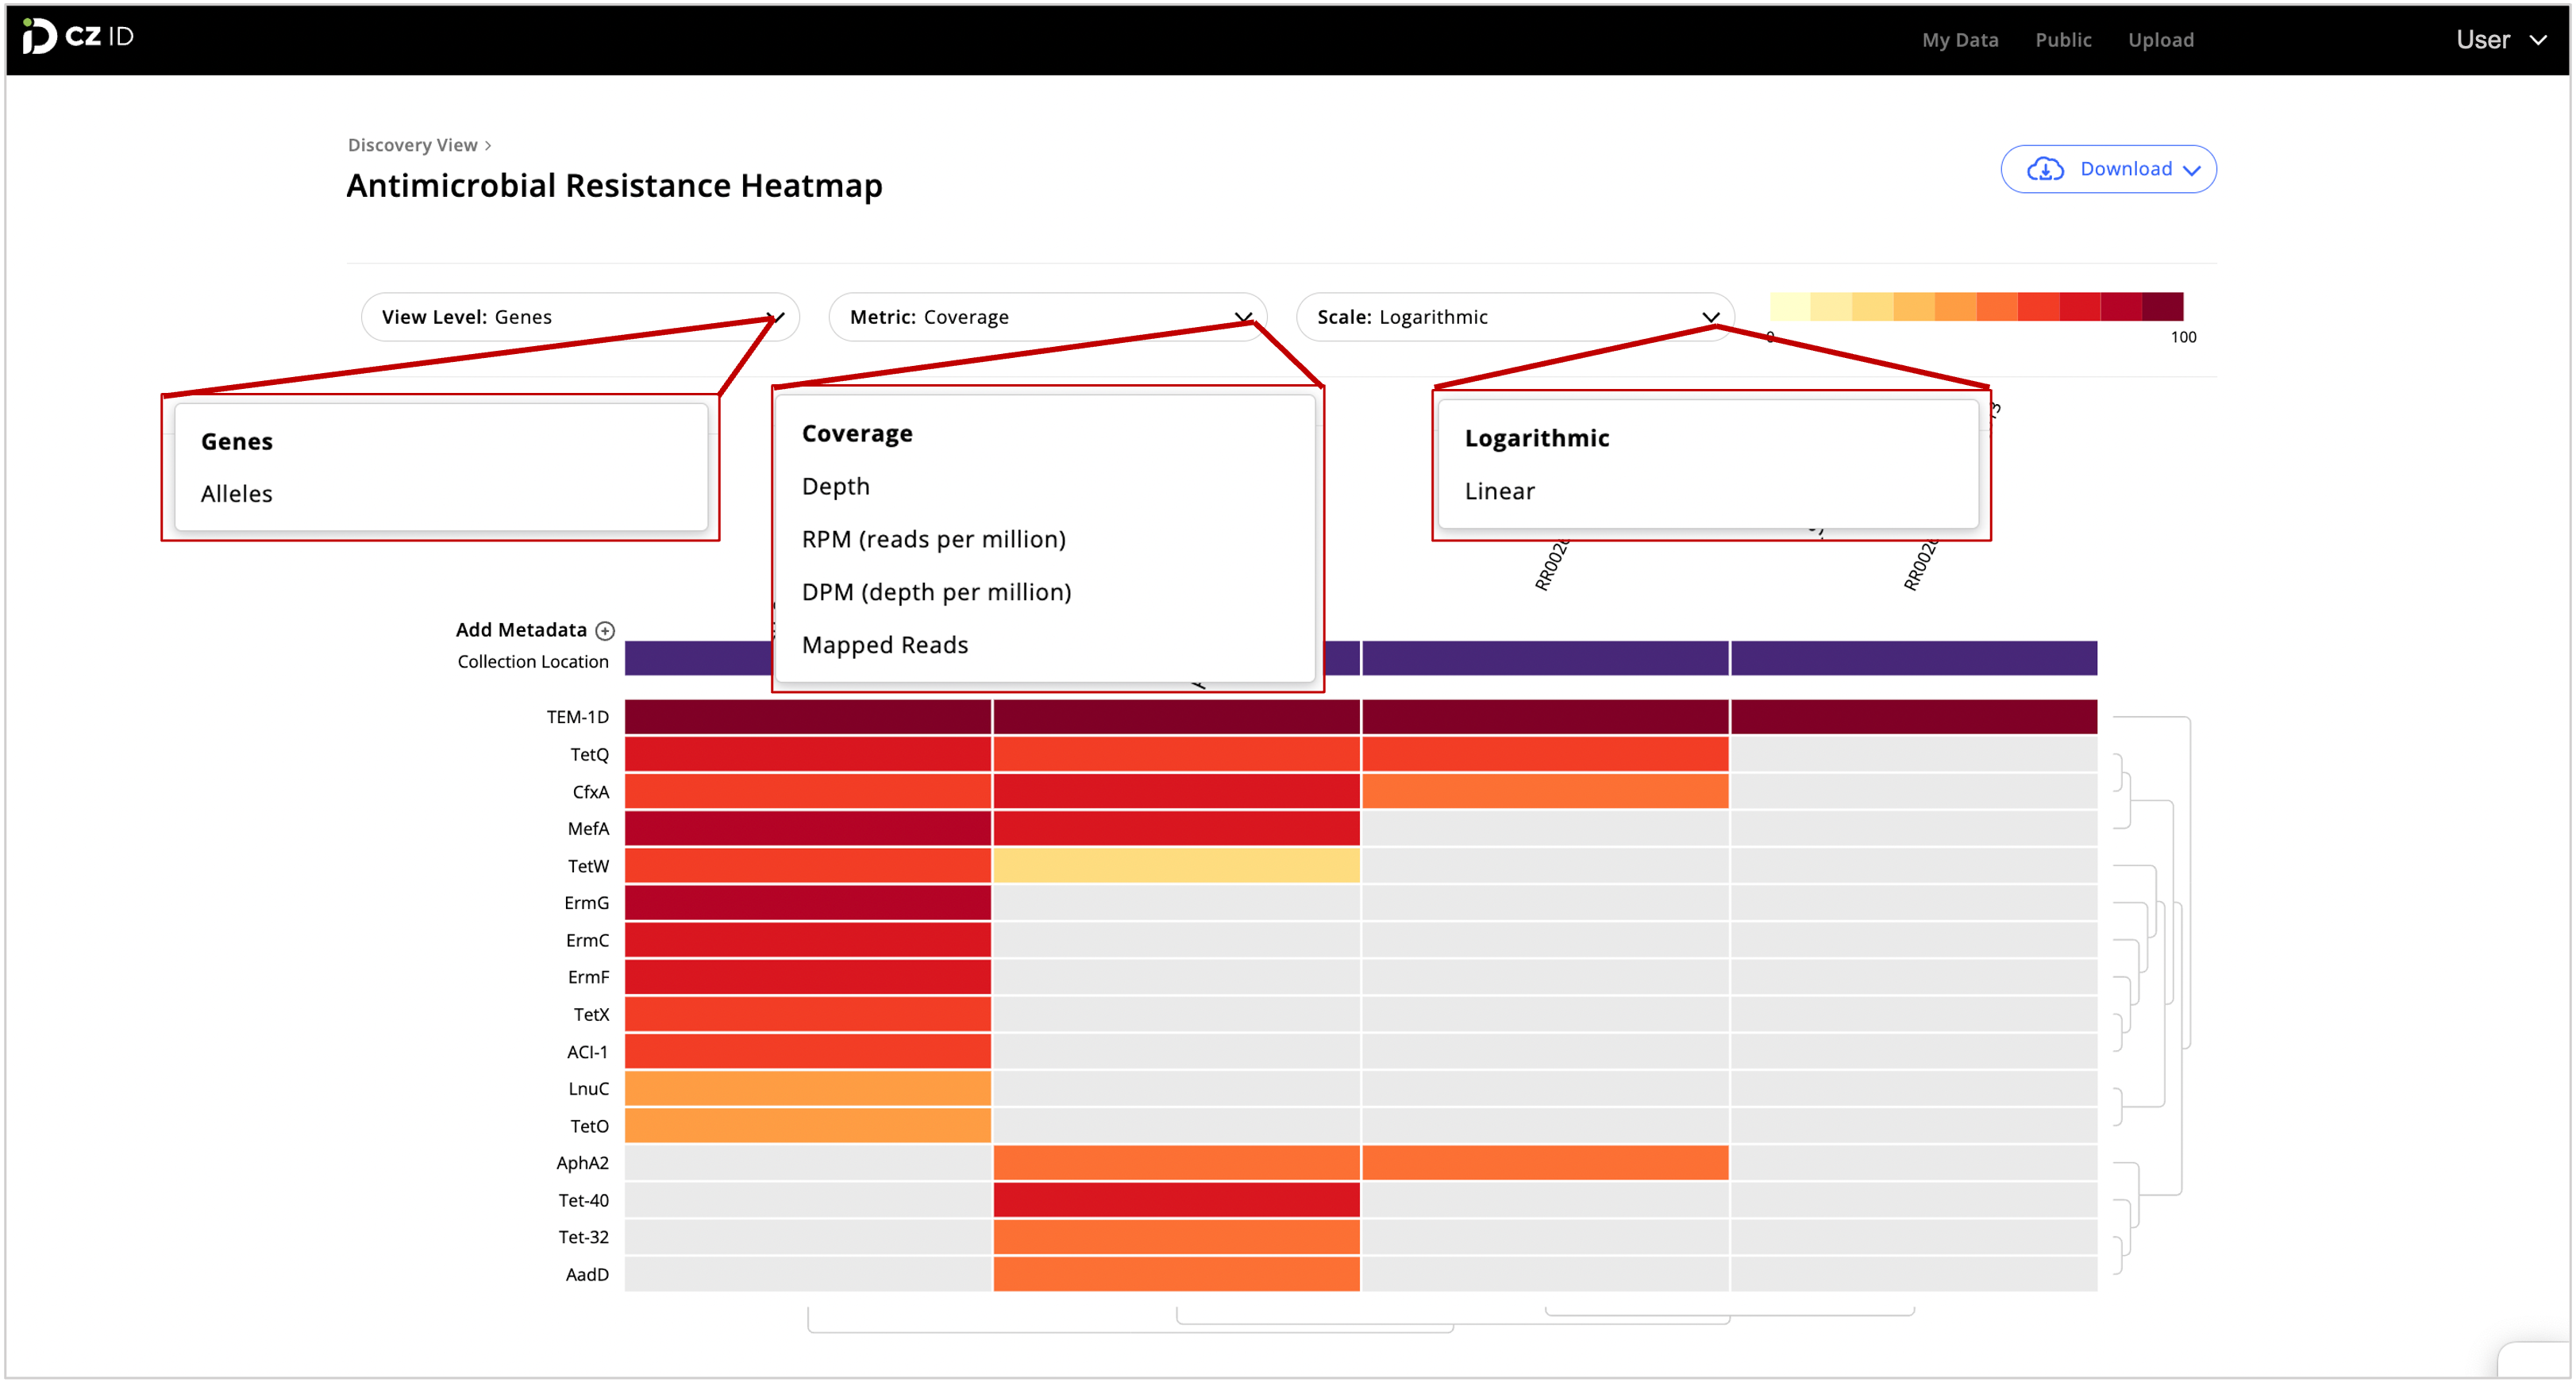Go to My Data page

pyautogui.click(x=1960, y=40)
